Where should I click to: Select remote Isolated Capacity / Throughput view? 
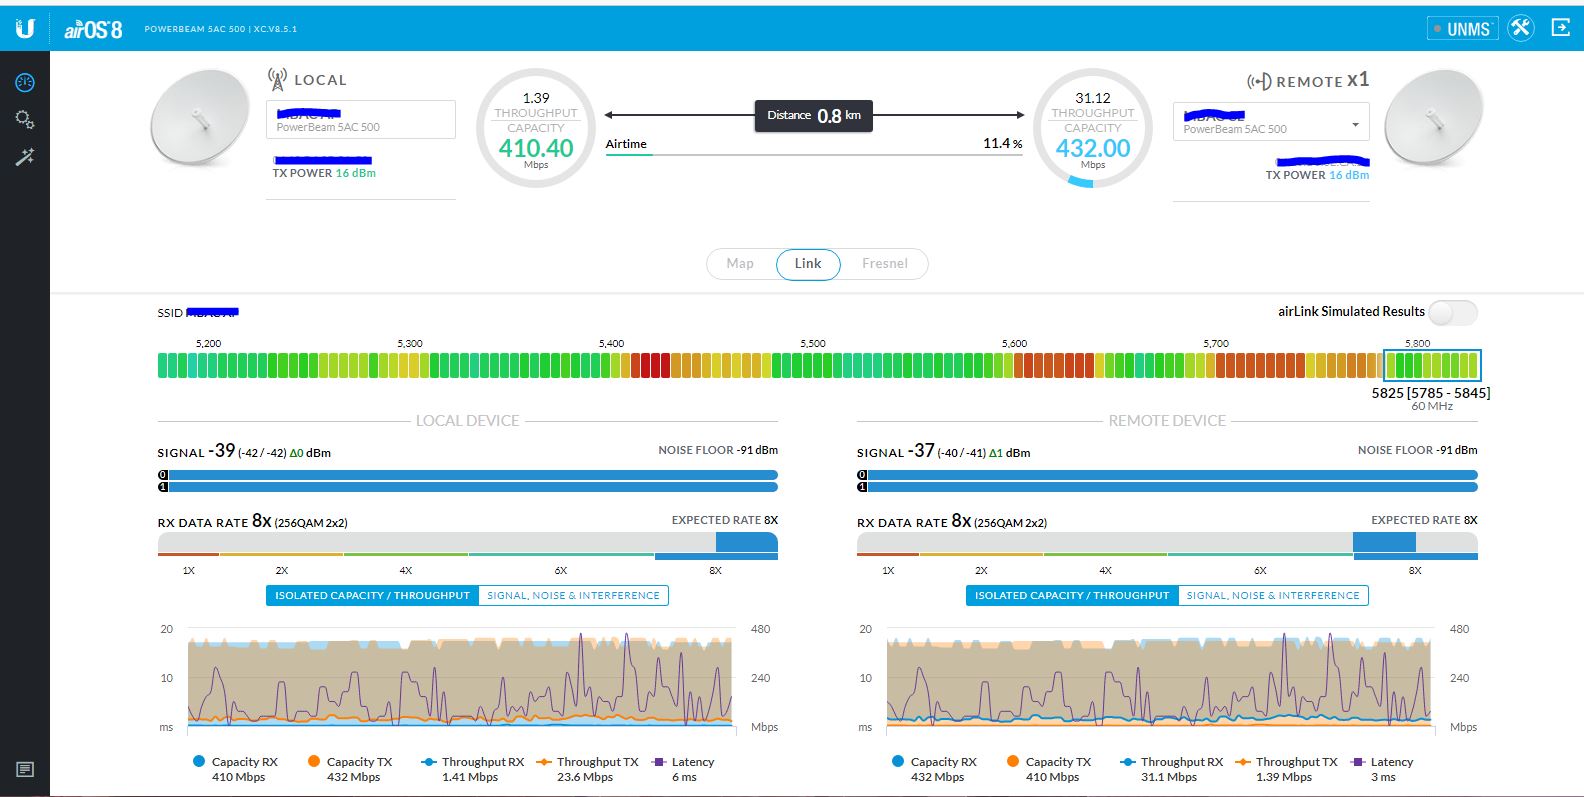pyautogui.click(x=1071, y=596)
